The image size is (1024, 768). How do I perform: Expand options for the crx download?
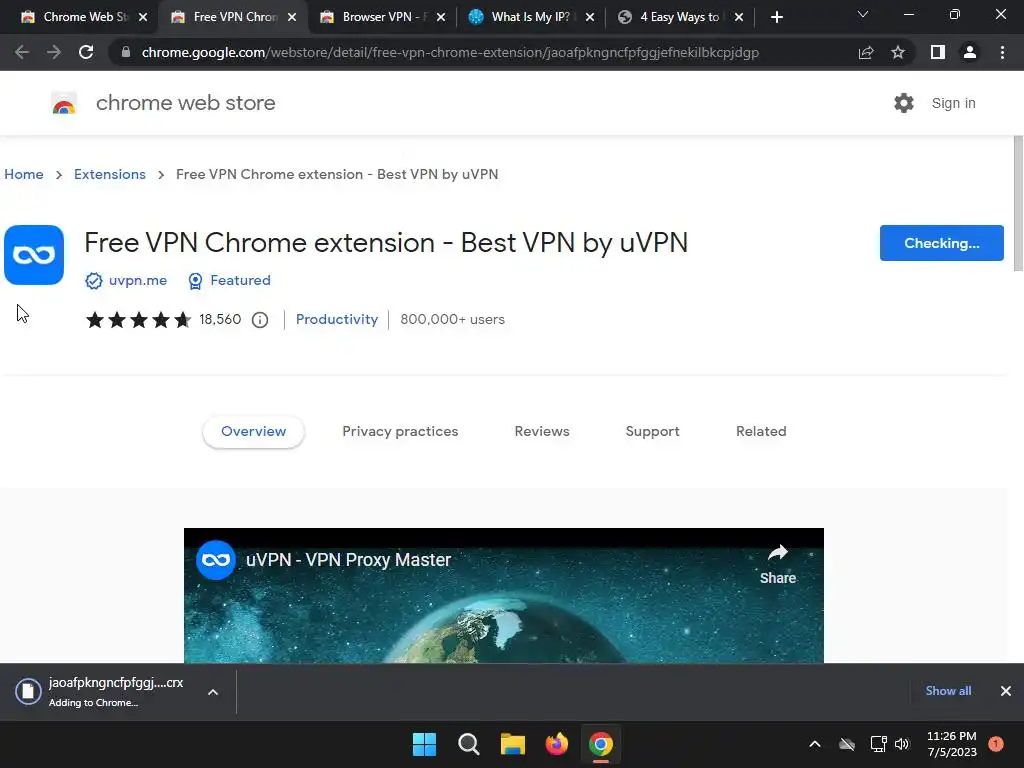point(213,692)
